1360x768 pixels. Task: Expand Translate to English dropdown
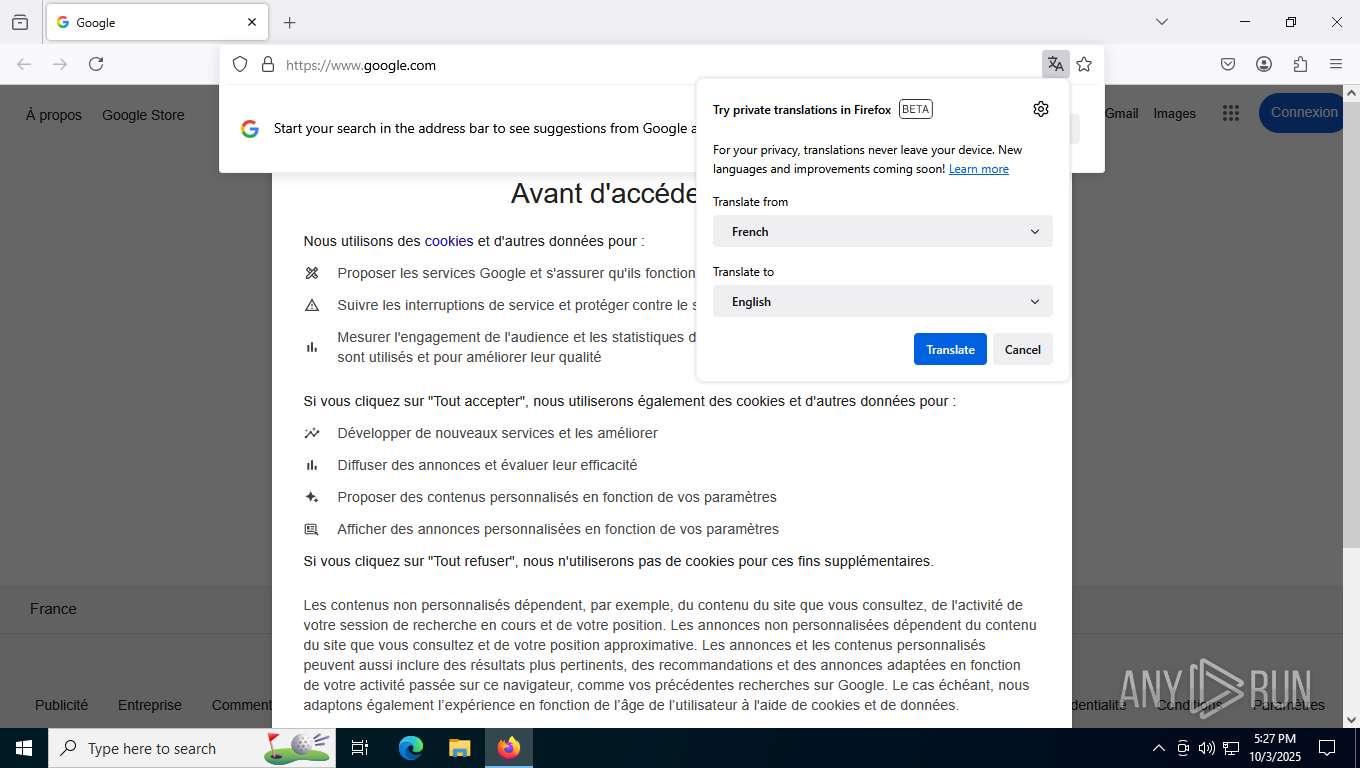click(x=883, y=301)
